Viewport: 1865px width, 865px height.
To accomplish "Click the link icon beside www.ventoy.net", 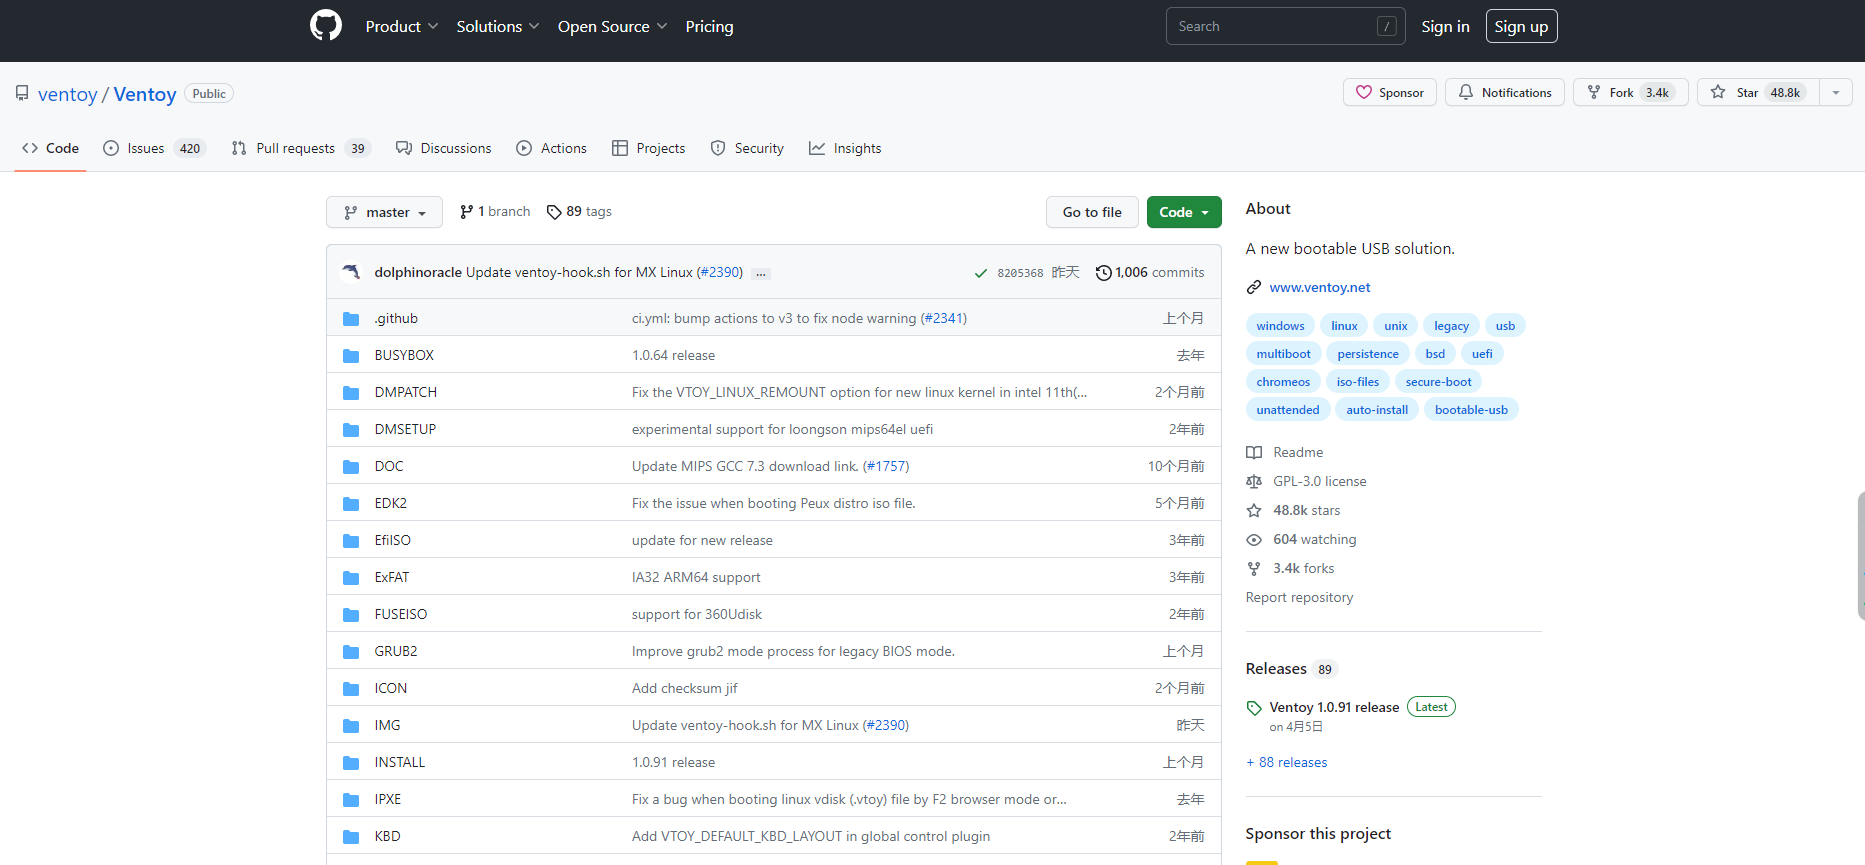I will [1254, 288].
